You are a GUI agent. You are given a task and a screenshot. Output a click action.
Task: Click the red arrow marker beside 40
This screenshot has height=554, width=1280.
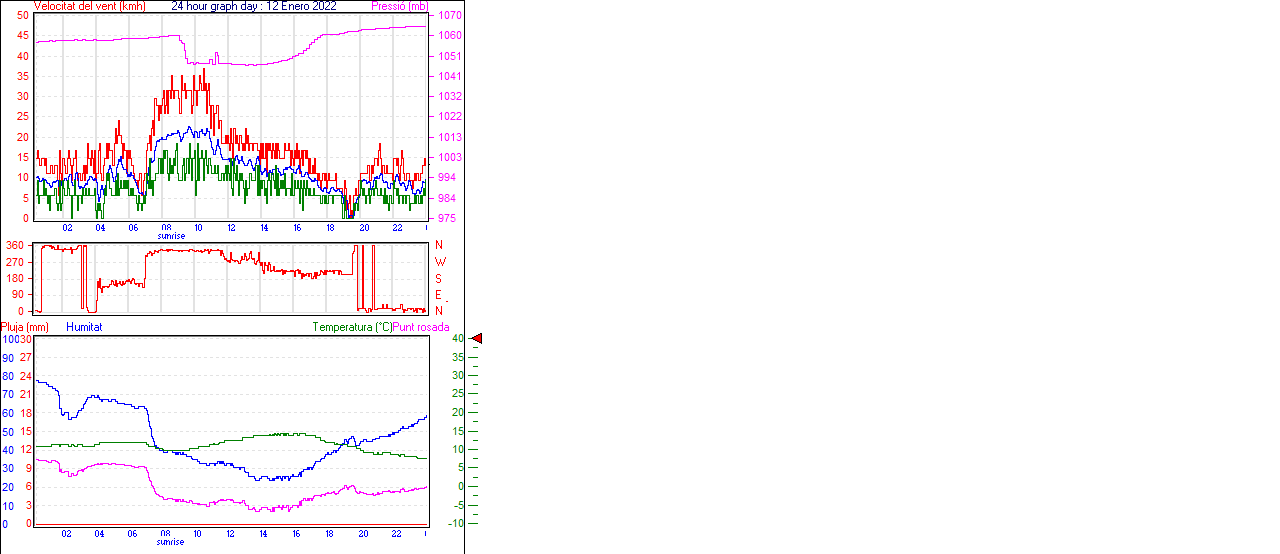477,339
